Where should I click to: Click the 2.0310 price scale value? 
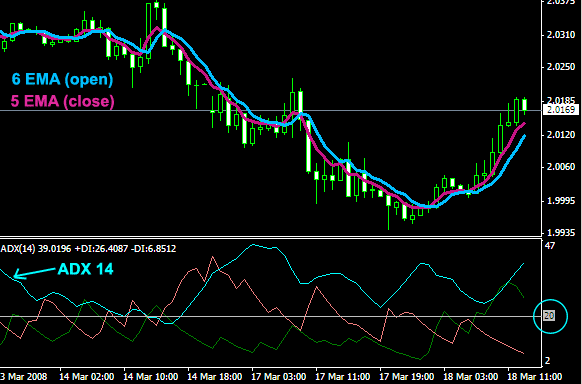561,35
